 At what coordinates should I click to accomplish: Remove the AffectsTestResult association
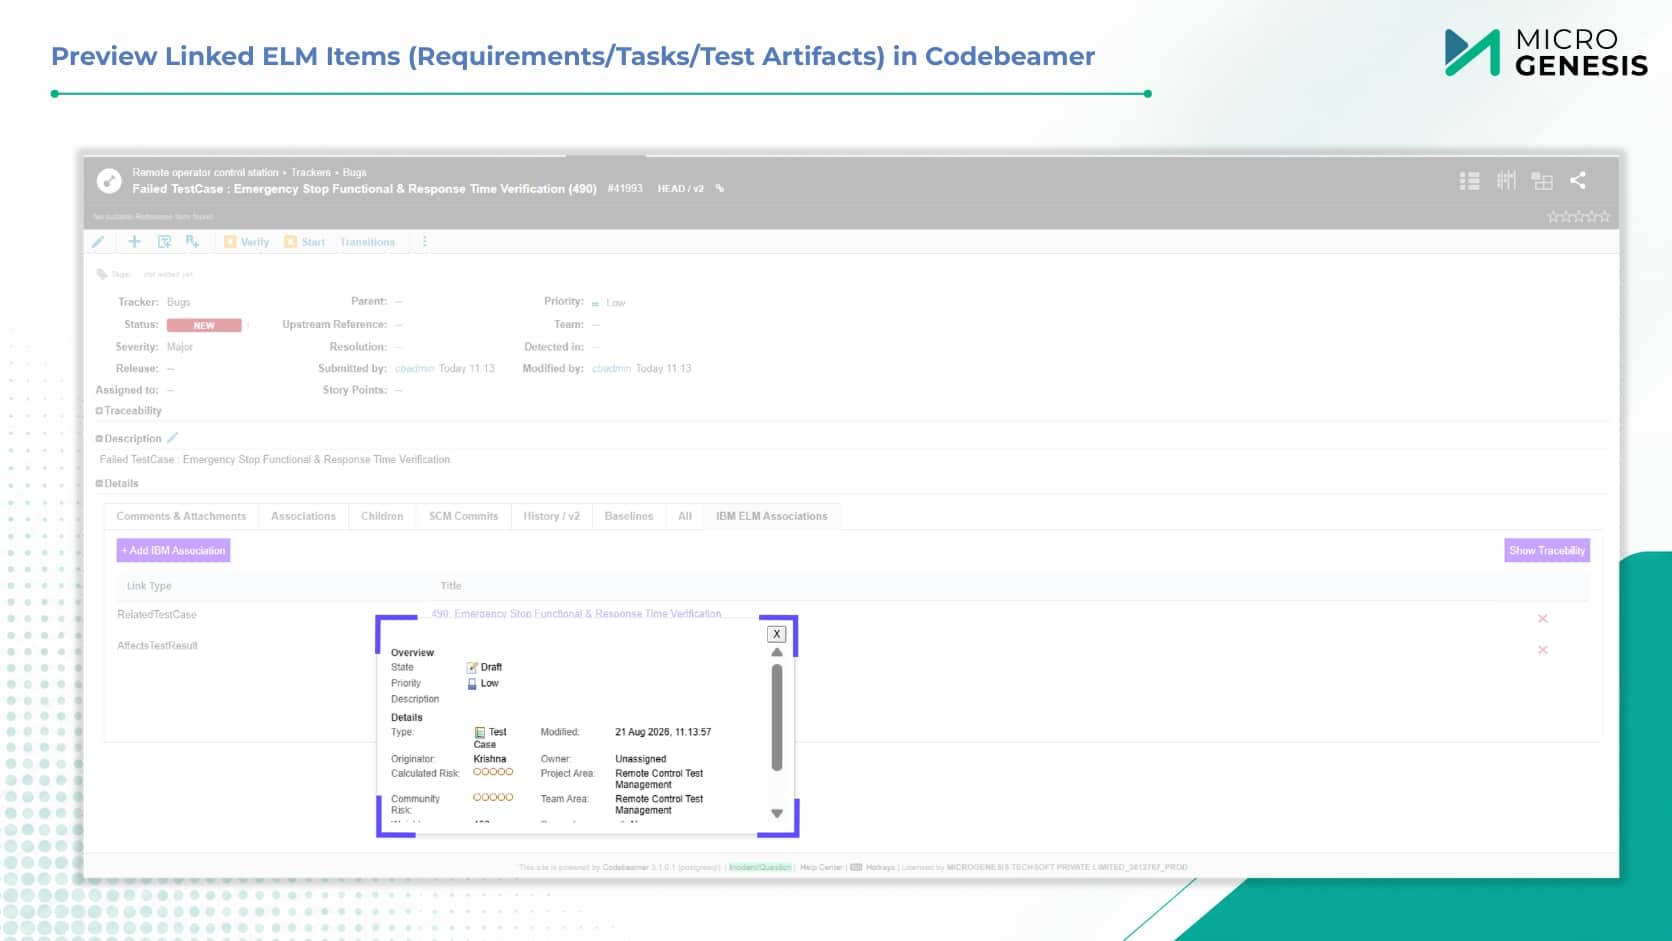point(1543,650)
